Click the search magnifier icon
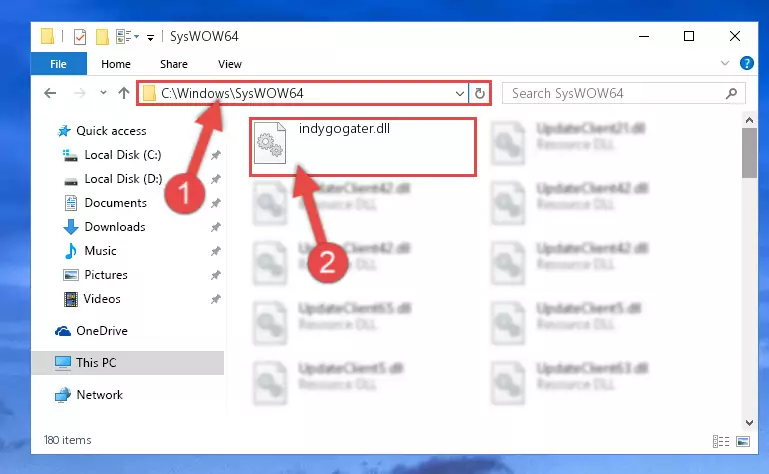 731,93
